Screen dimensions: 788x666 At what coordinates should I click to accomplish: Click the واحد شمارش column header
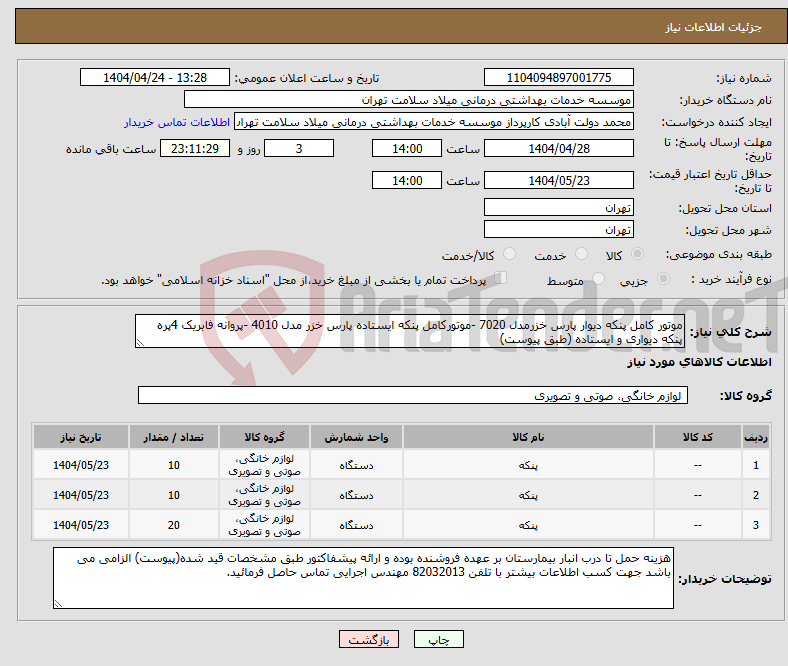click(x=356, y=437)
